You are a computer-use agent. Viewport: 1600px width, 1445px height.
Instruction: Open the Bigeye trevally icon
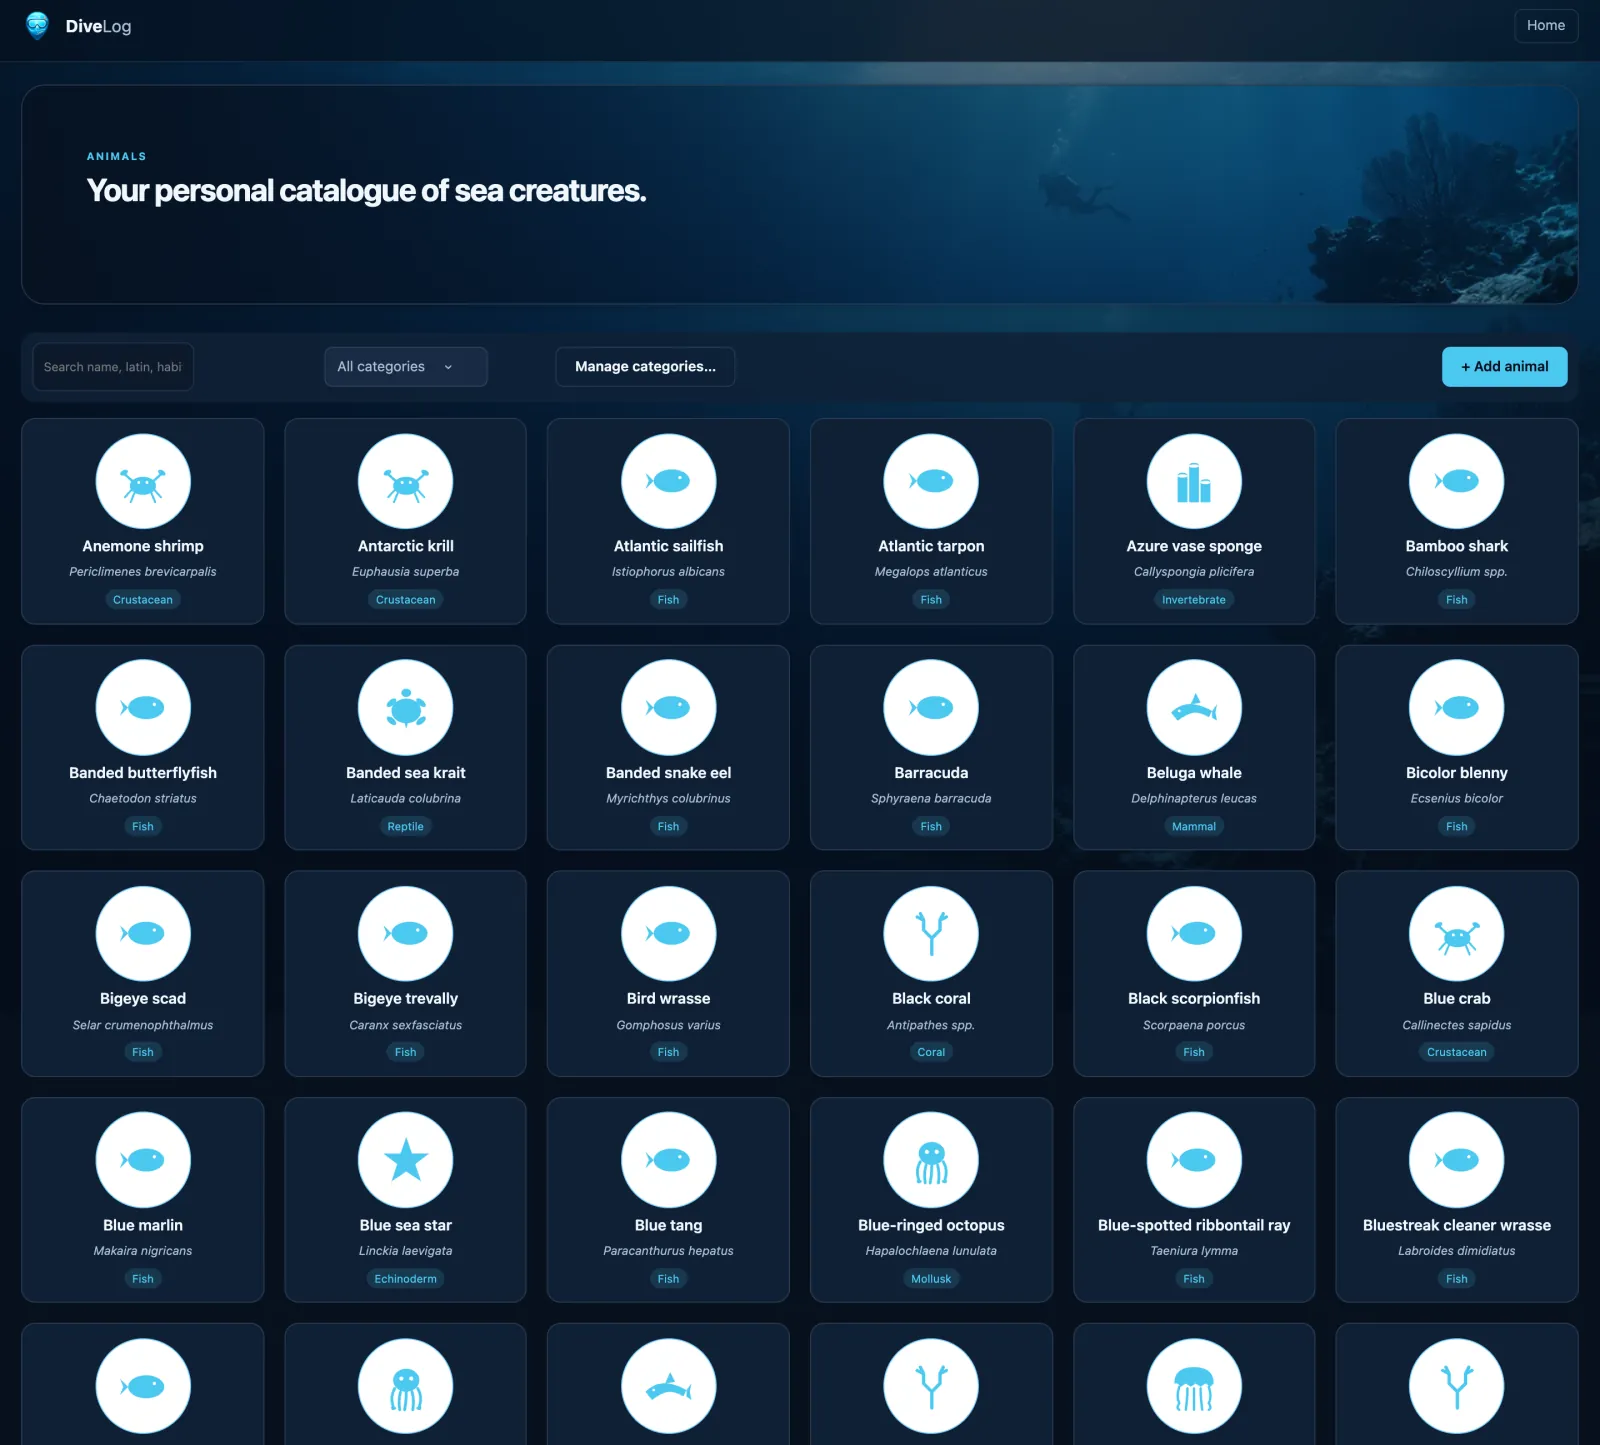406,933
